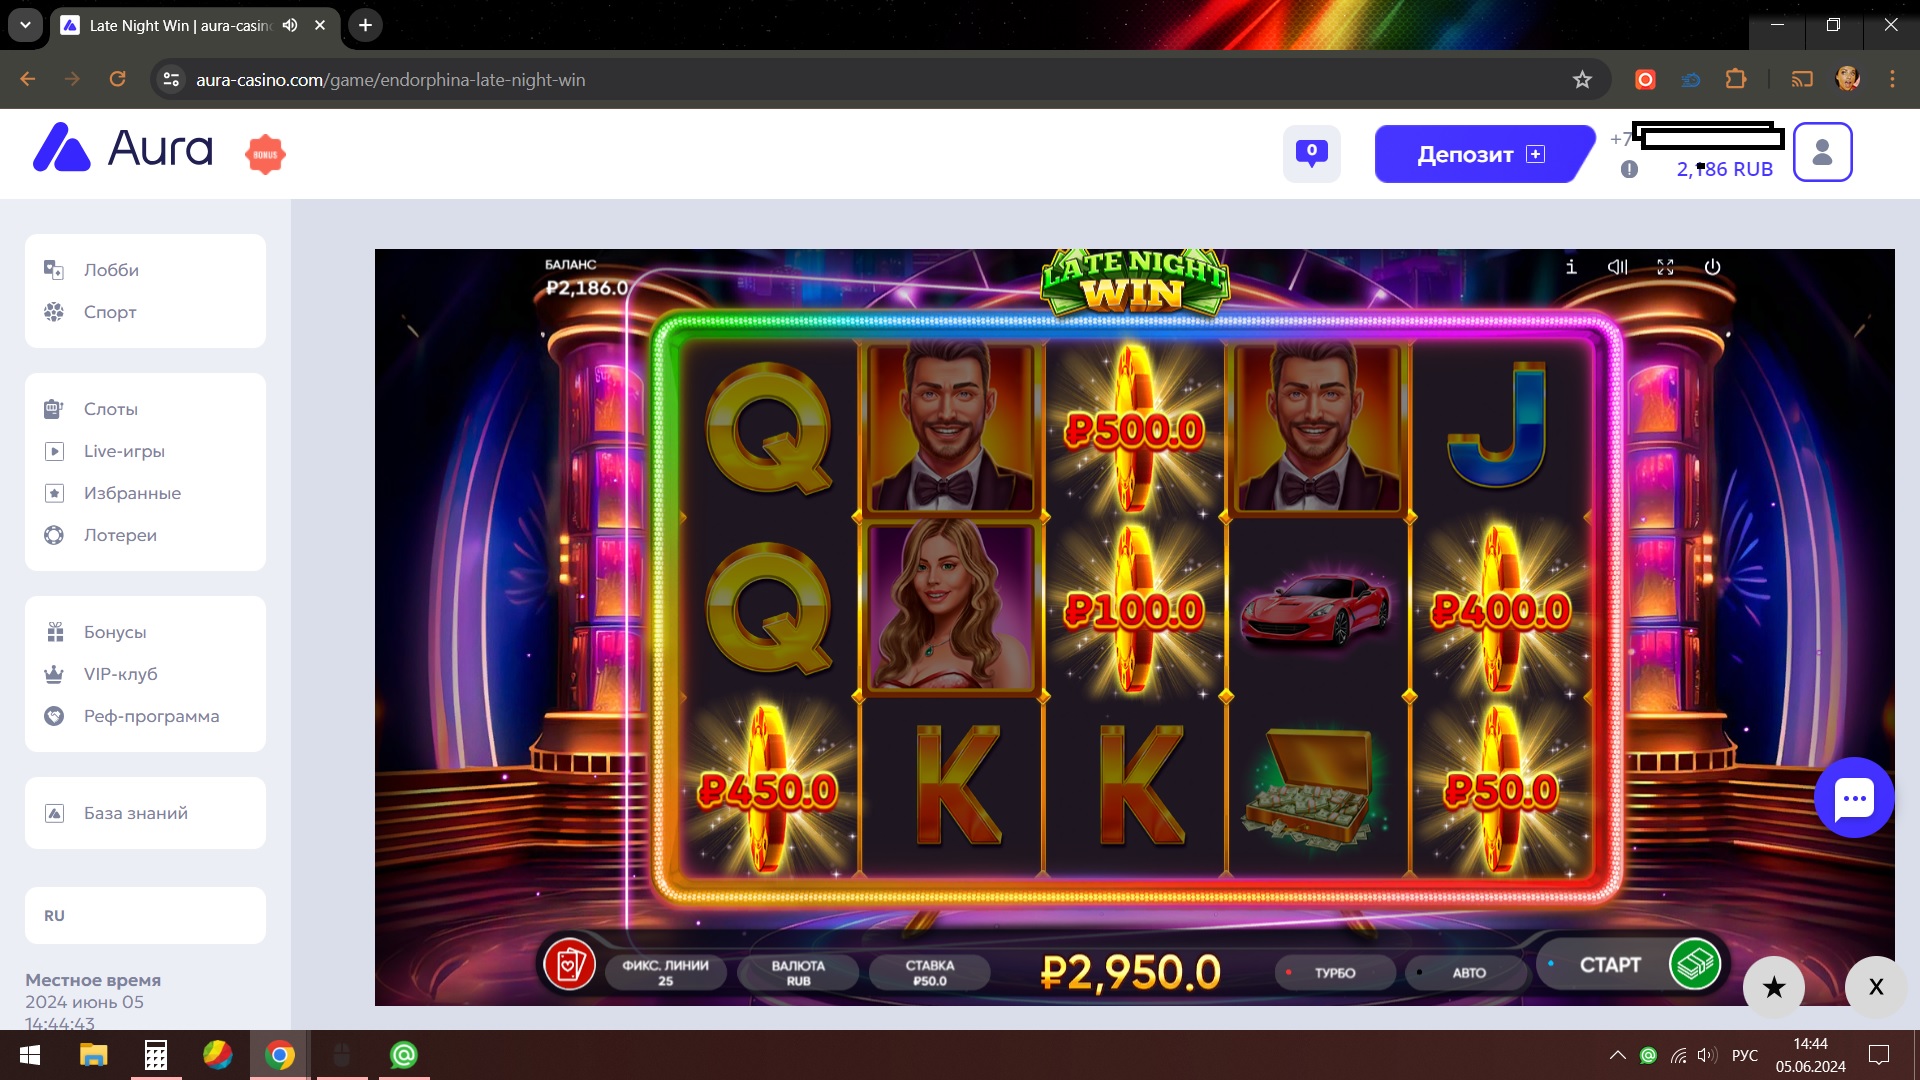Image resolution: width=1920 pixels, height=1080 pixels.
Task: Spin reels with СТАРТ button
Action: [1630, 965]
